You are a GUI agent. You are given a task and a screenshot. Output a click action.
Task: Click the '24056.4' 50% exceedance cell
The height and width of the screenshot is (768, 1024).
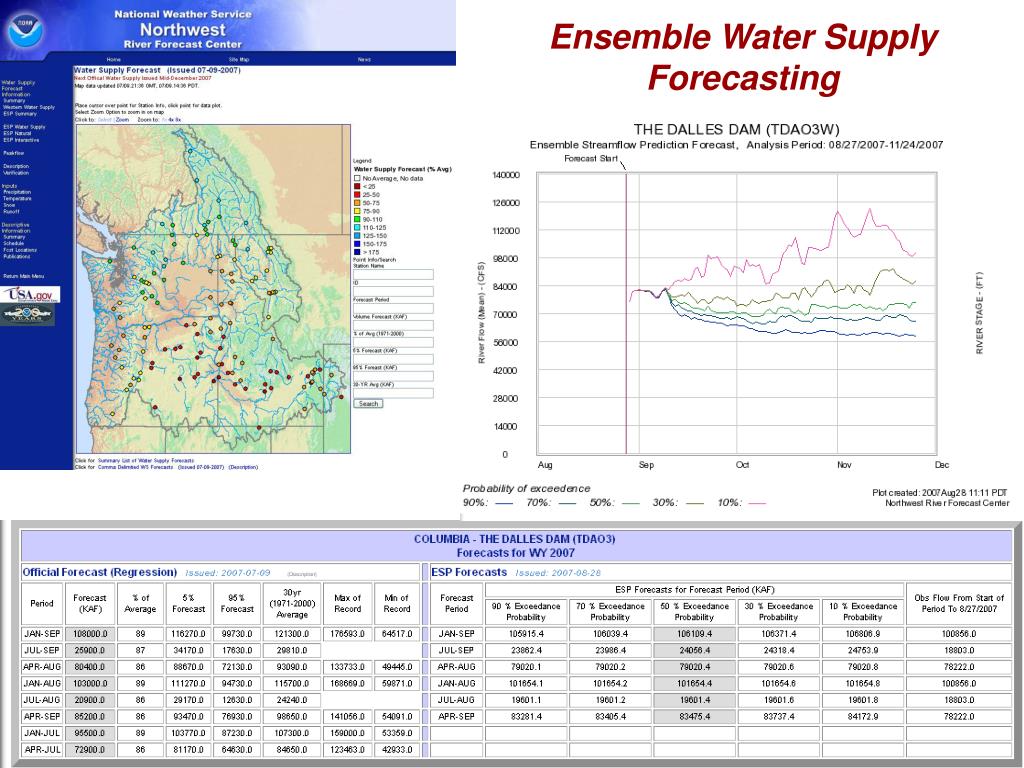pos(694,650)
